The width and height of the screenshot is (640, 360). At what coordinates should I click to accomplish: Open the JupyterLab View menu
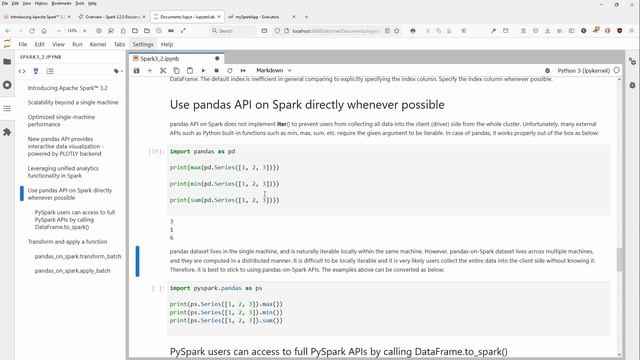coord(58,44)
